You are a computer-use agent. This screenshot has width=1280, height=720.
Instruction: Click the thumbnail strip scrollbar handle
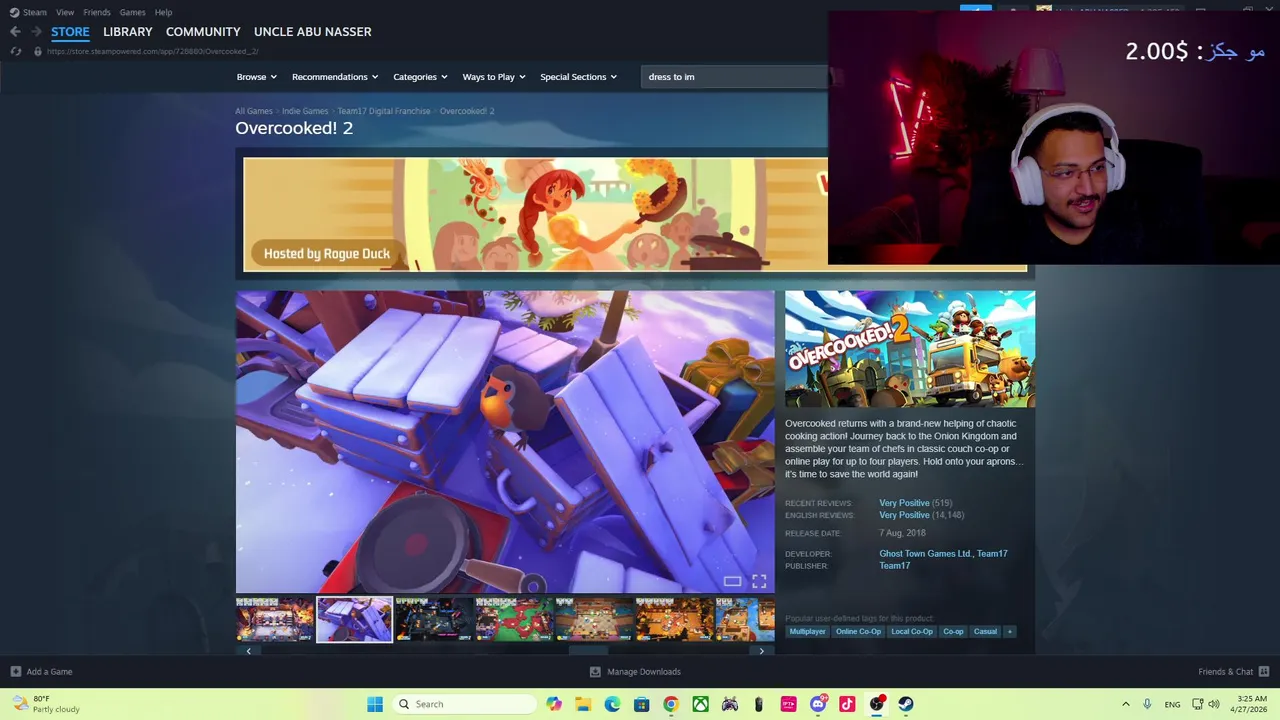[x=589, y=651]
